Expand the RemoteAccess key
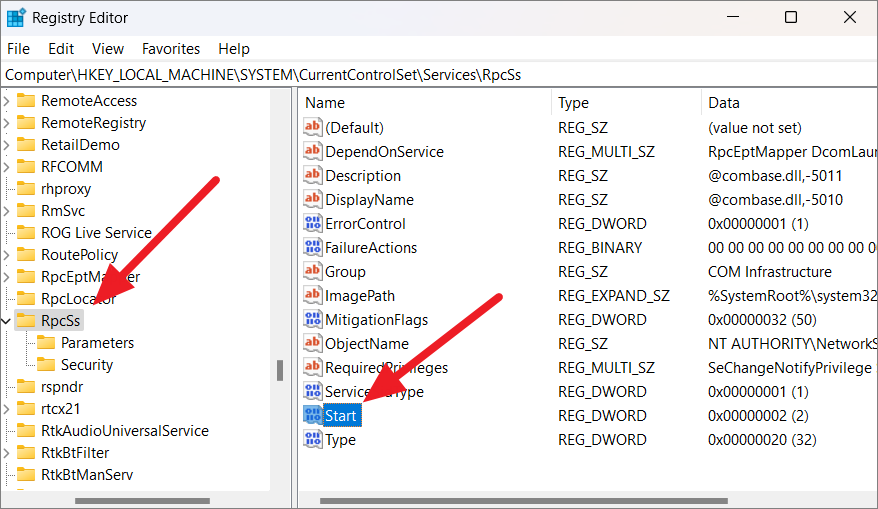Screen dimensions: 878x509 point(7,101)
